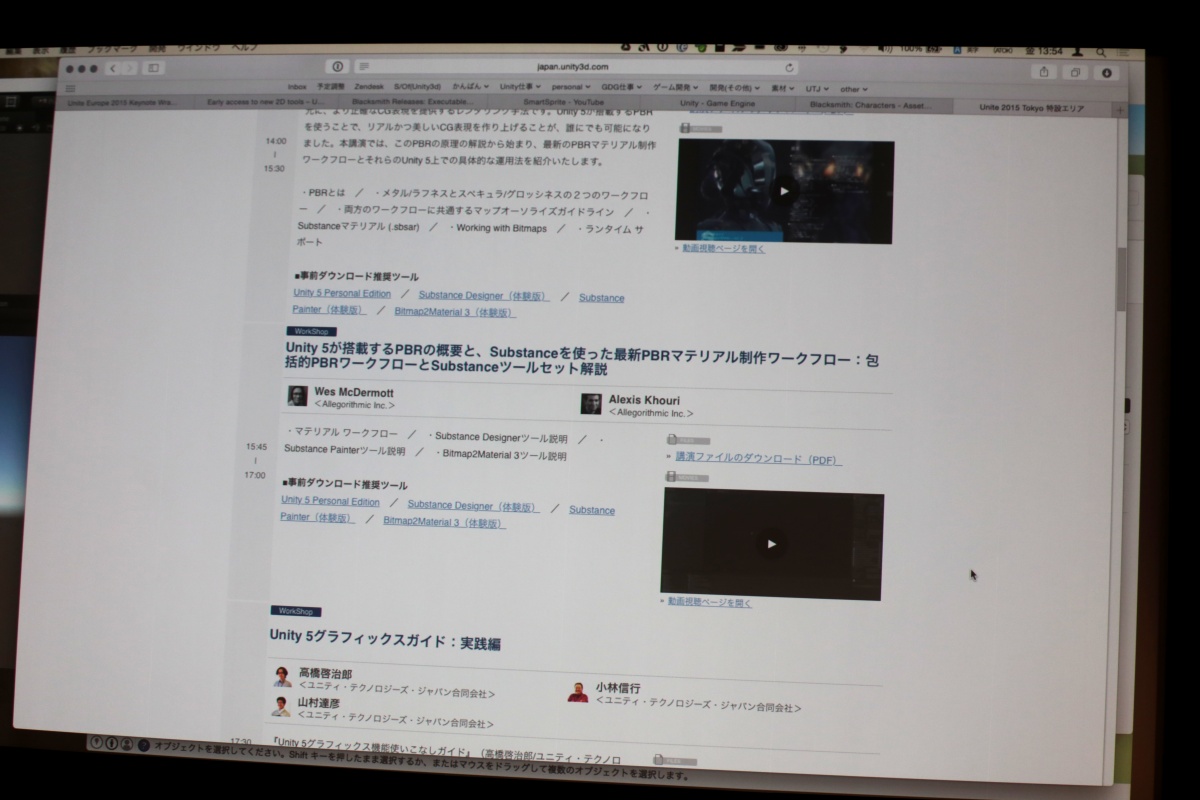Play the first session video

(x=785, y=191)
